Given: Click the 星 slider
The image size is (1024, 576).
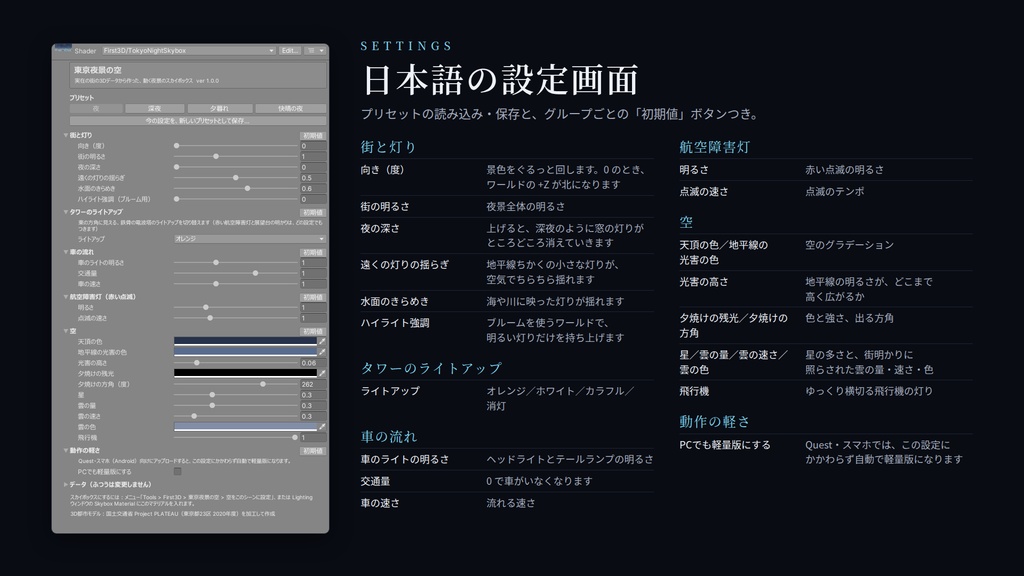Looking at the screenshot, I should (x=236, y=395).
